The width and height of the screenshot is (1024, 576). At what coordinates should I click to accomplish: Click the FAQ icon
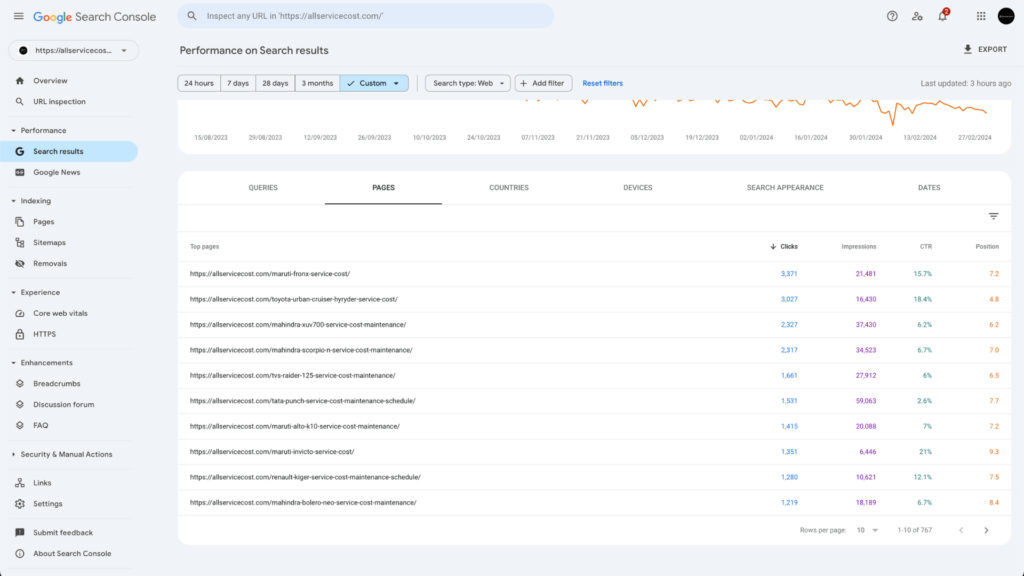20,426
